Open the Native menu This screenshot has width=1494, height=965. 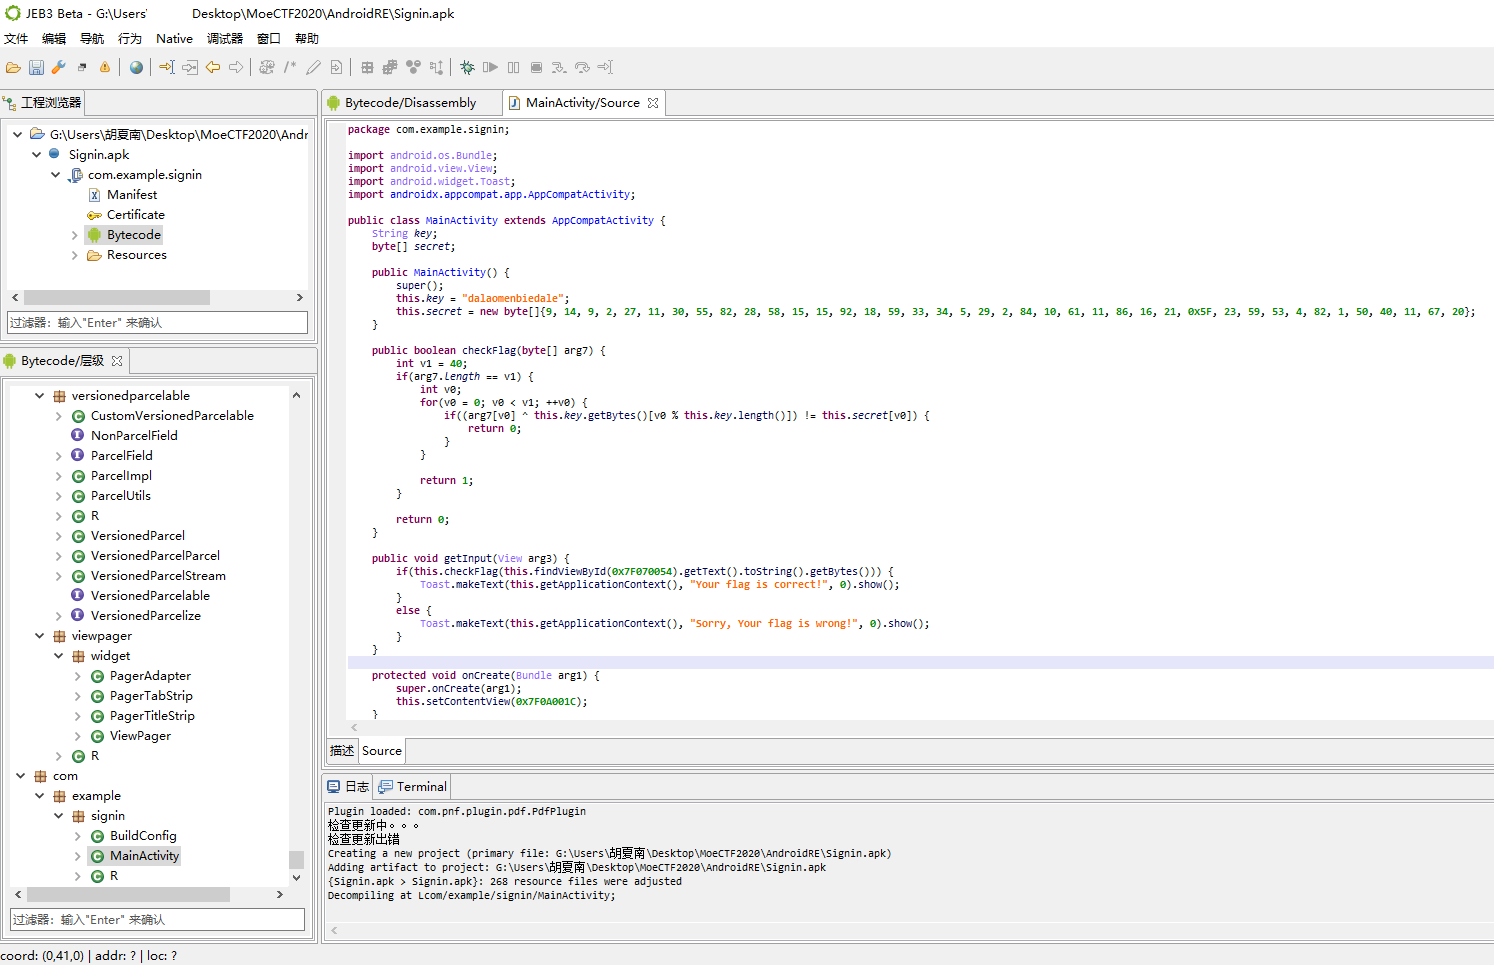(174, 39)
